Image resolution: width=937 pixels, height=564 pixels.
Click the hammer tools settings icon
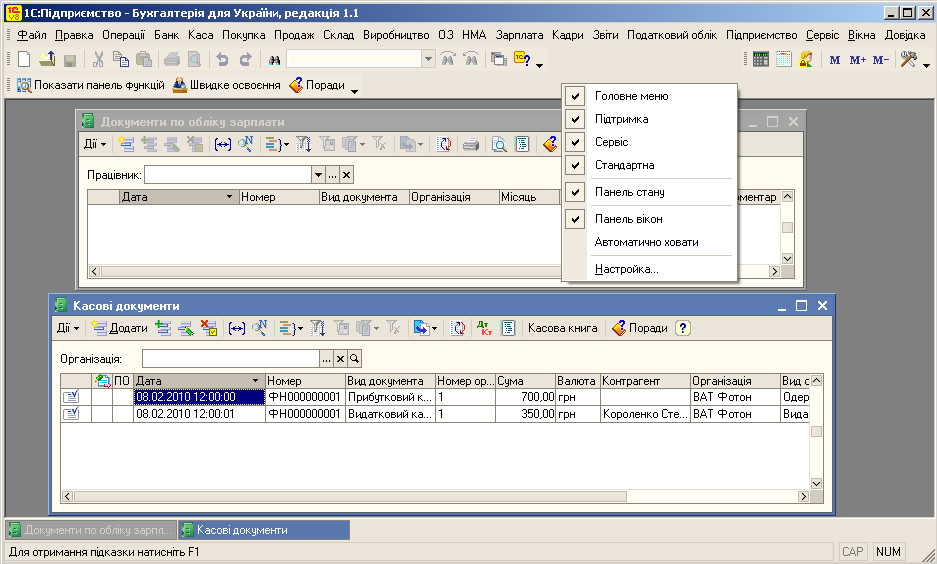(909, 59)
